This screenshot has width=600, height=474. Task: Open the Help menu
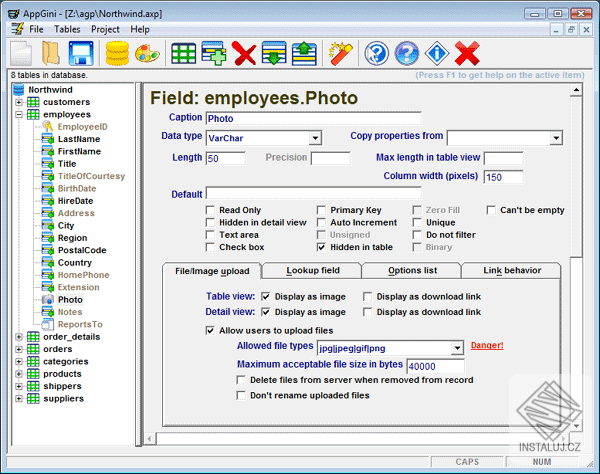[x=140, y=29]
